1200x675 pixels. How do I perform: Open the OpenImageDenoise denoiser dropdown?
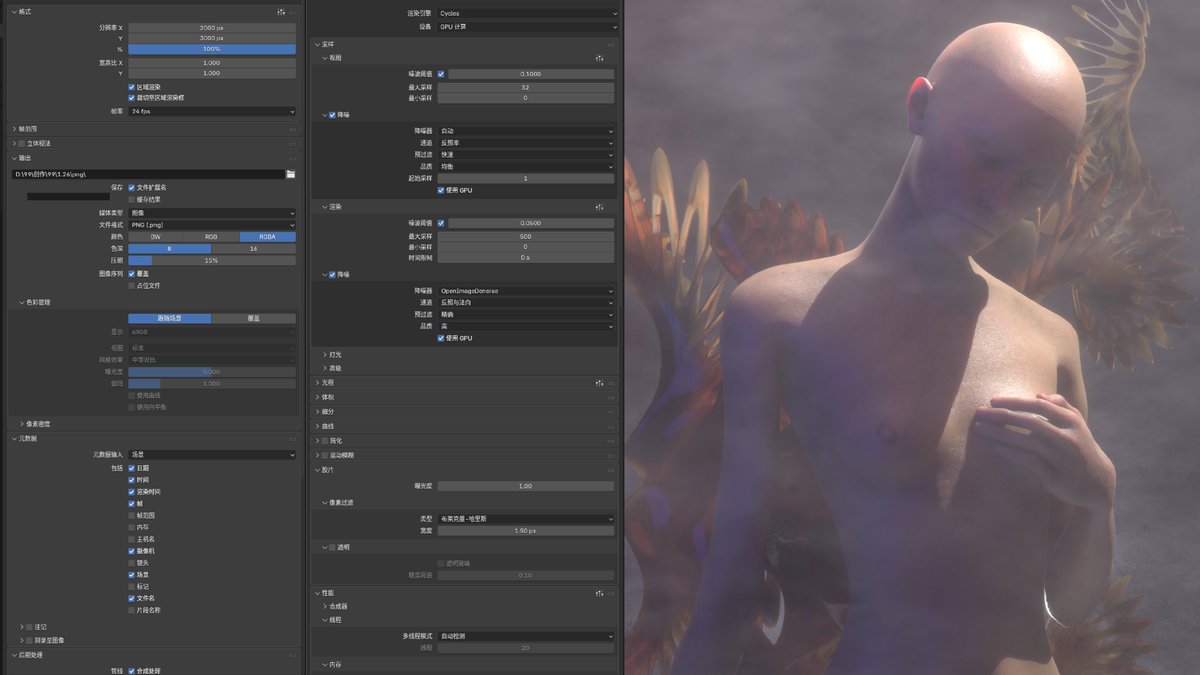click(x=526, y=291)
